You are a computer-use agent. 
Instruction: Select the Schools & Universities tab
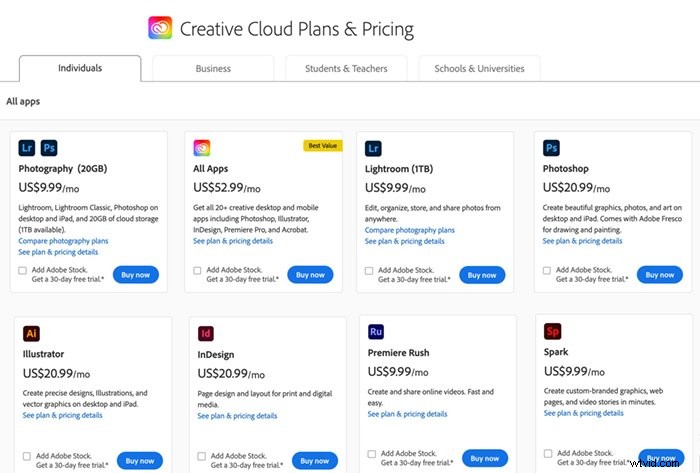[480, 69]
